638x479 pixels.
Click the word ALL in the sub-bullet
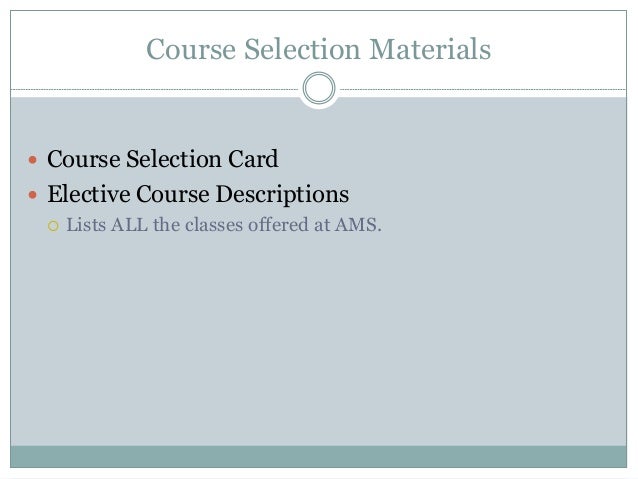129,225
